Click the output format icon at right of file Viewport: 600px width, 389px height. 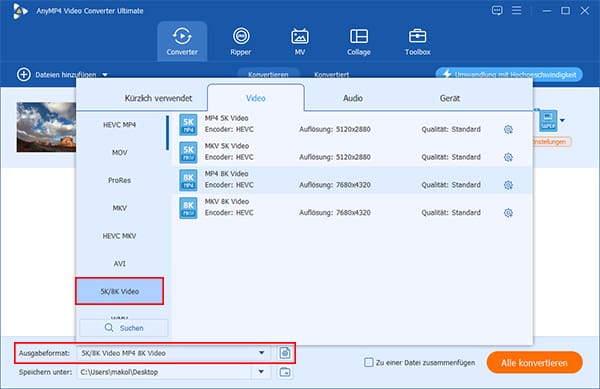click(x=548, y=120)
